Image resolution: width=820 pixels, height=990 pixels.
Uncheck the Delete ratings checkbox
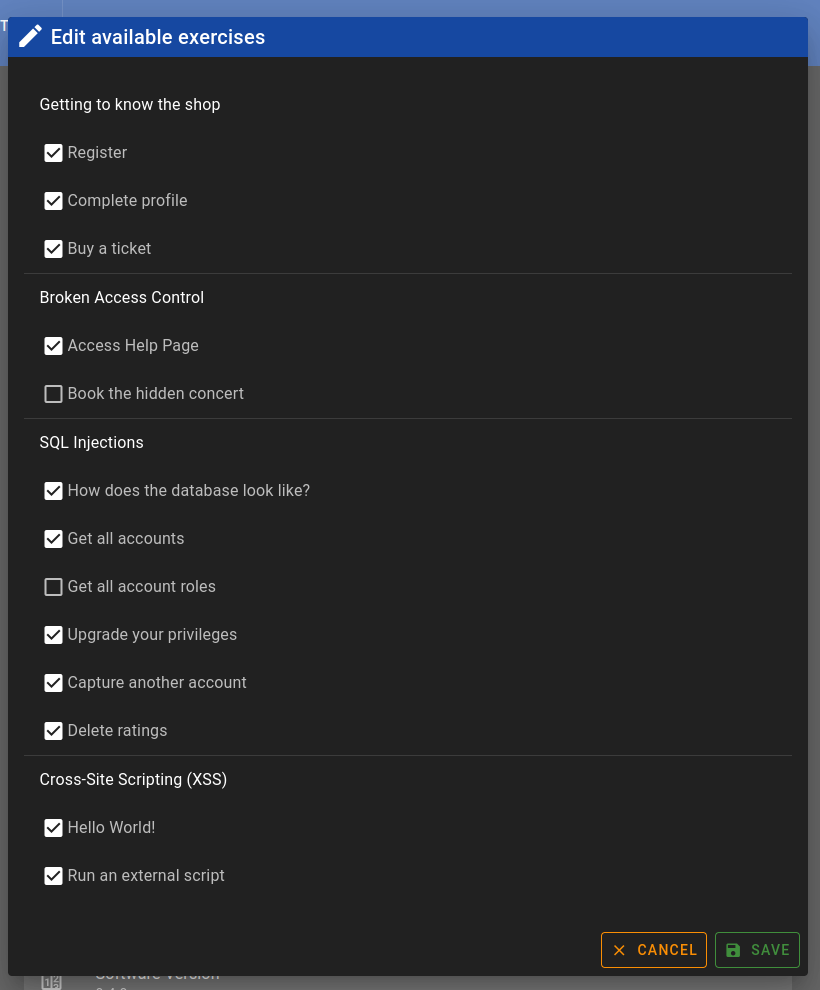[54, 731]
